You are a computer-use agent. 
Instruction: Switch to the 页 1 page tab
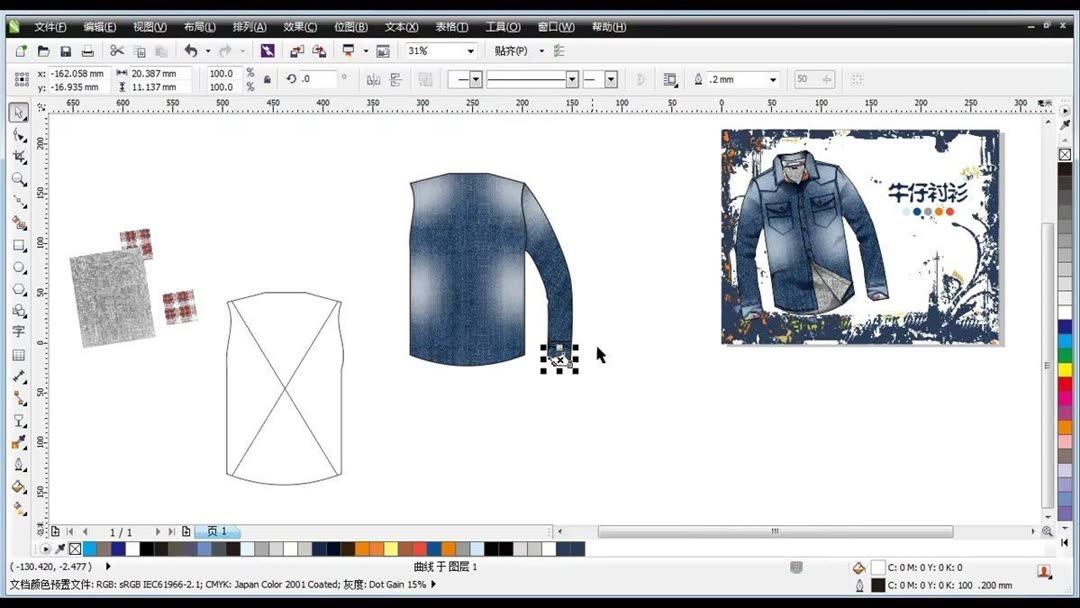[x=217, y=531]
